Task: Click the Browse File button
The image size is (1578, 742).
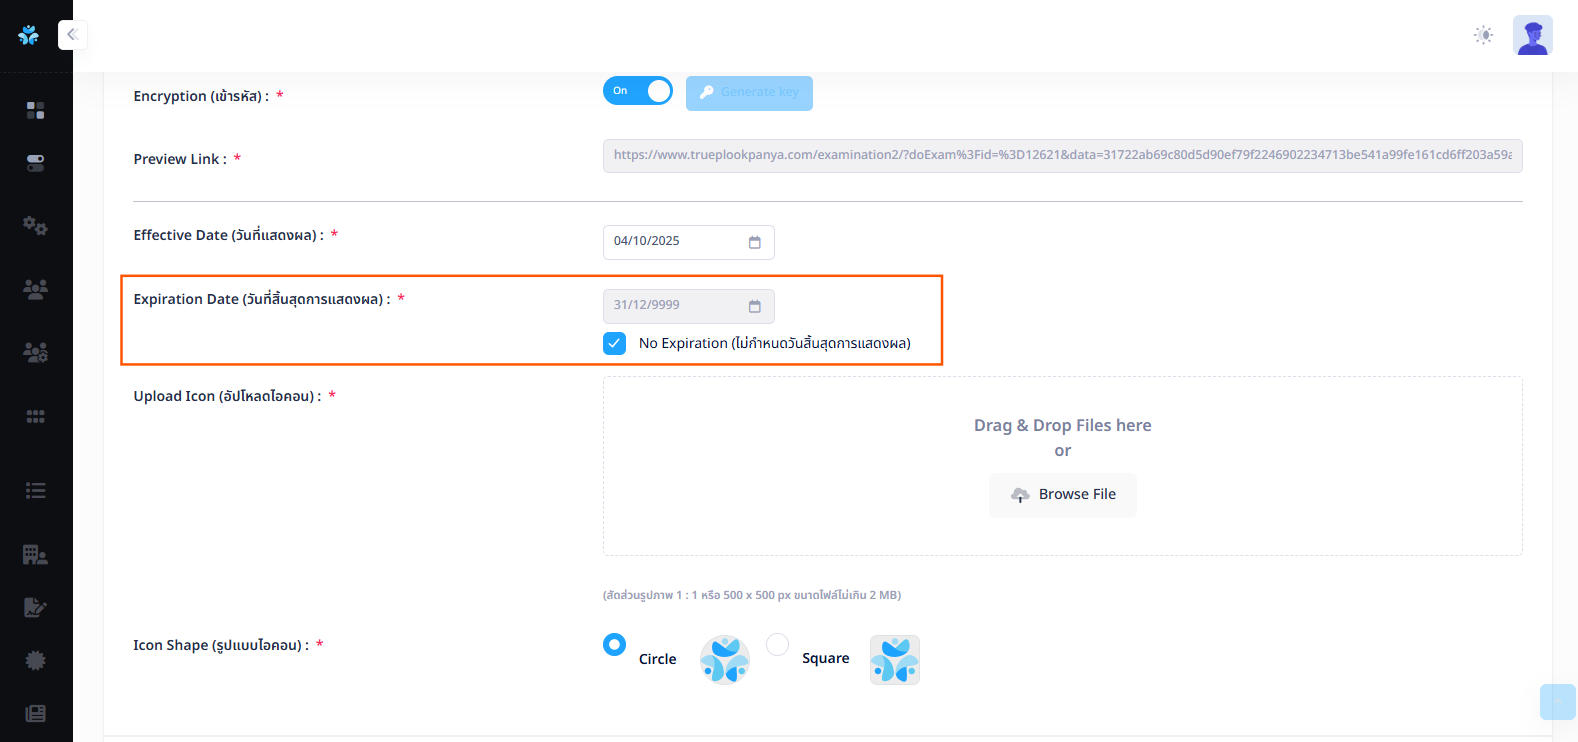Action: pyautogui.click(x=1062, y=495)
